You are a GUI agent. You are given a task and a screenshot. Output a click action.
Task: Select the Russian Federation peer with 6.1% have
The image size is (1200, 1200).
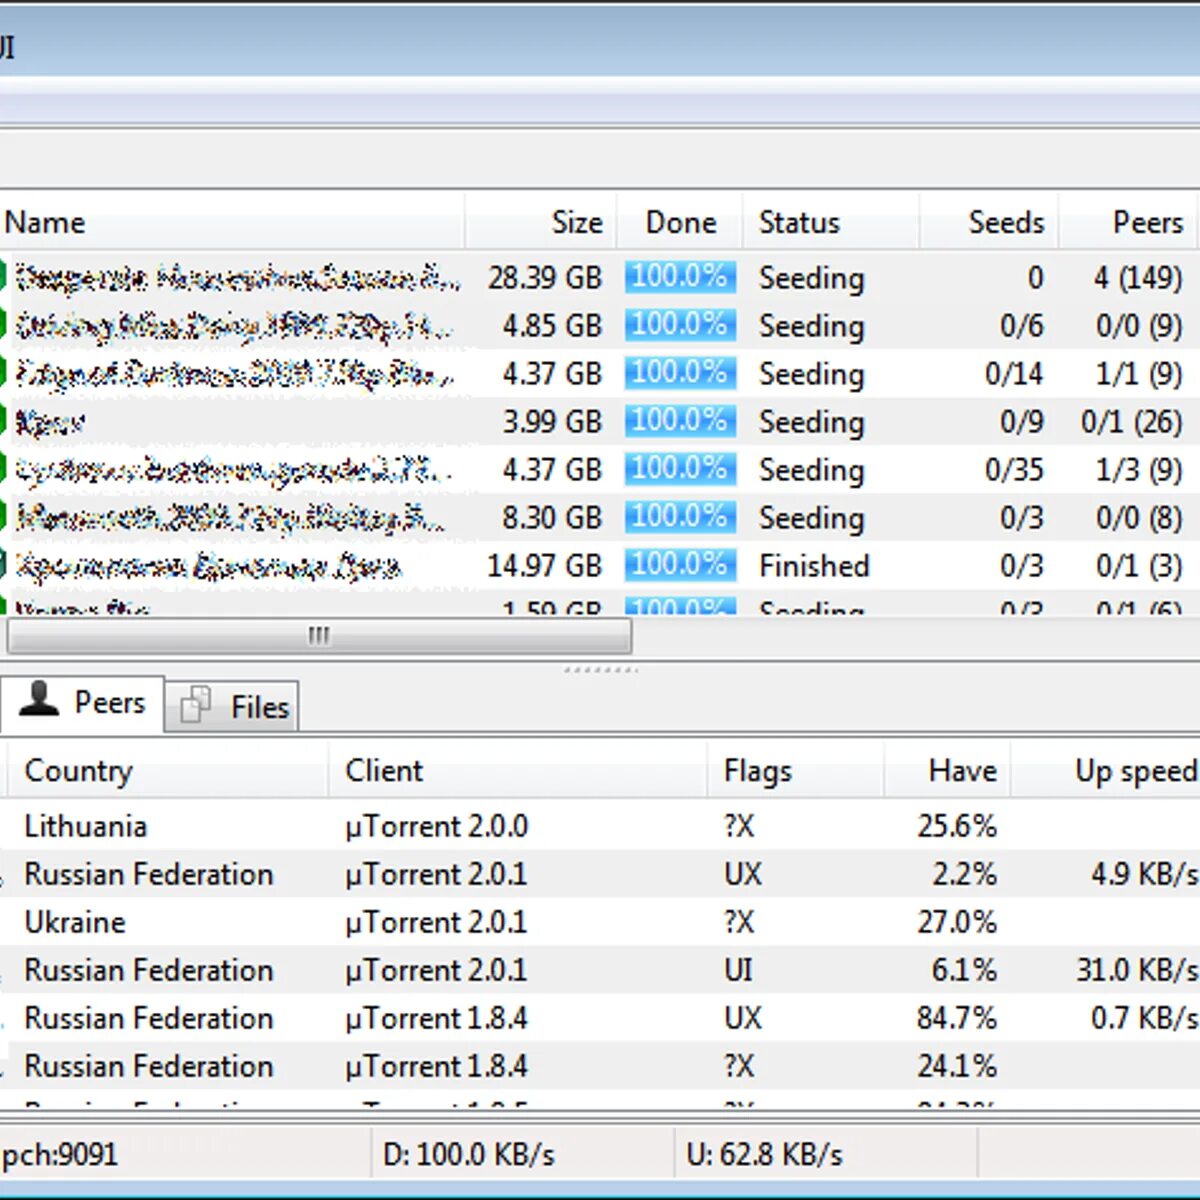click(600, 970)
